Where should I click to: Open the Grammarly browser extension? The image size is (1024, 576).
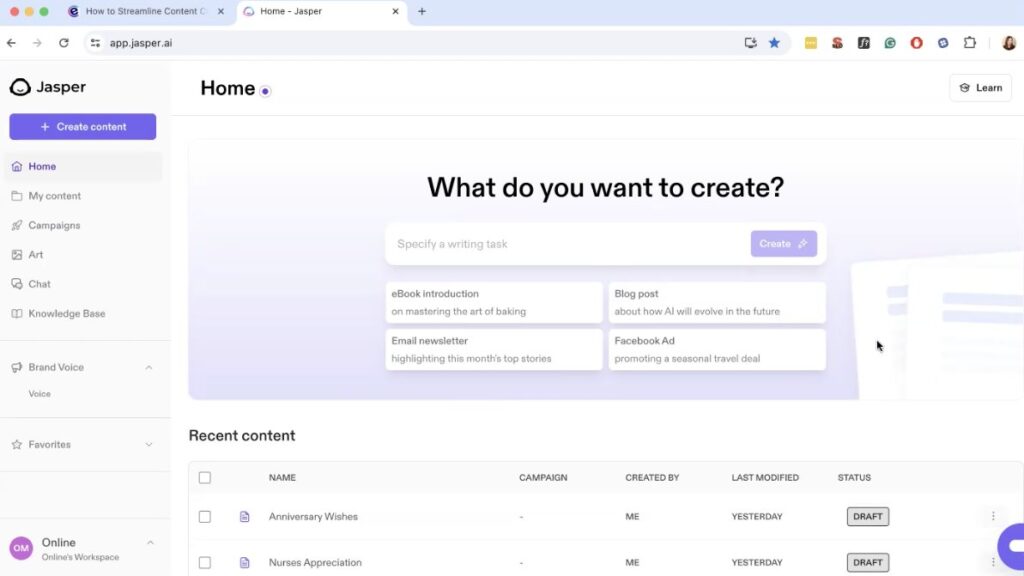pyautogui.click(x=889, y=43)
